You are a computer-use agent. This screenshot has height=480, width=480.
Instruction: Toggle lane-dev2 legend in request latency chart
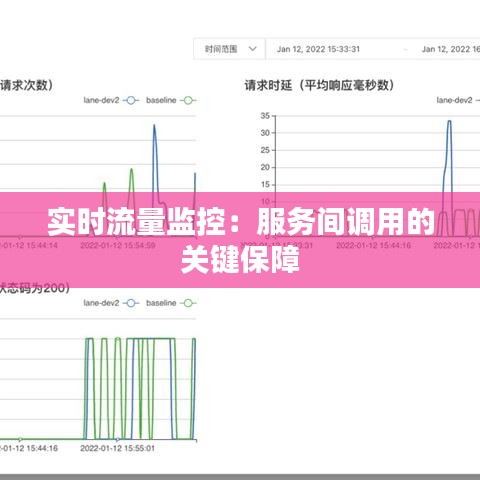[458, 100]
